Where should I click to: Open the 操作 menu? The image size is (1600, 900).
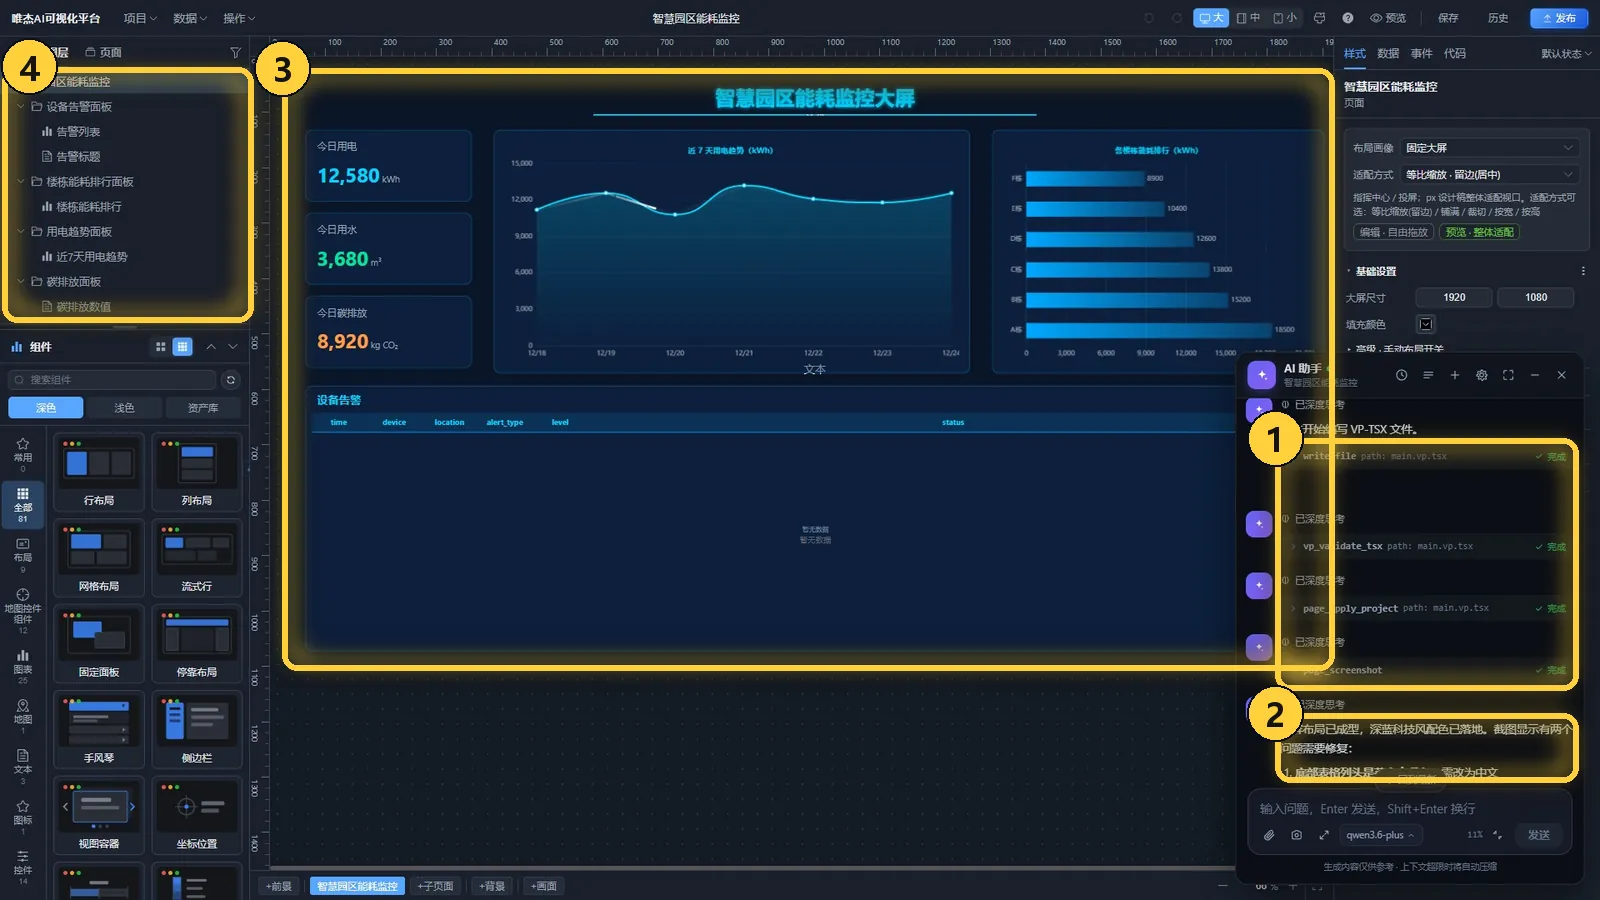[239, 18]
